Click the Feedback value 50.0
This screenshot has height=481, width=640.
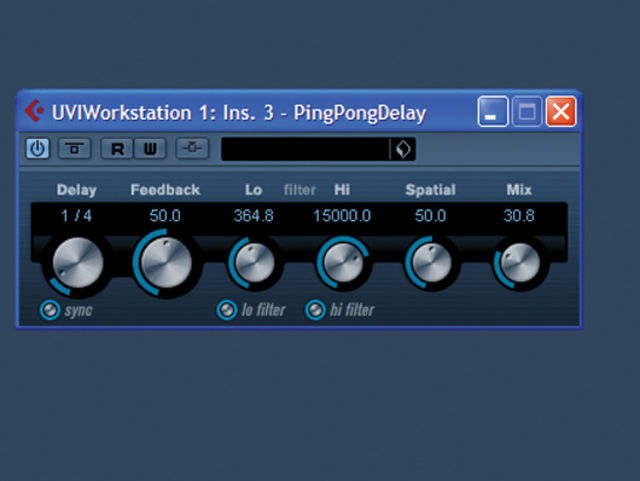(165, 216)
